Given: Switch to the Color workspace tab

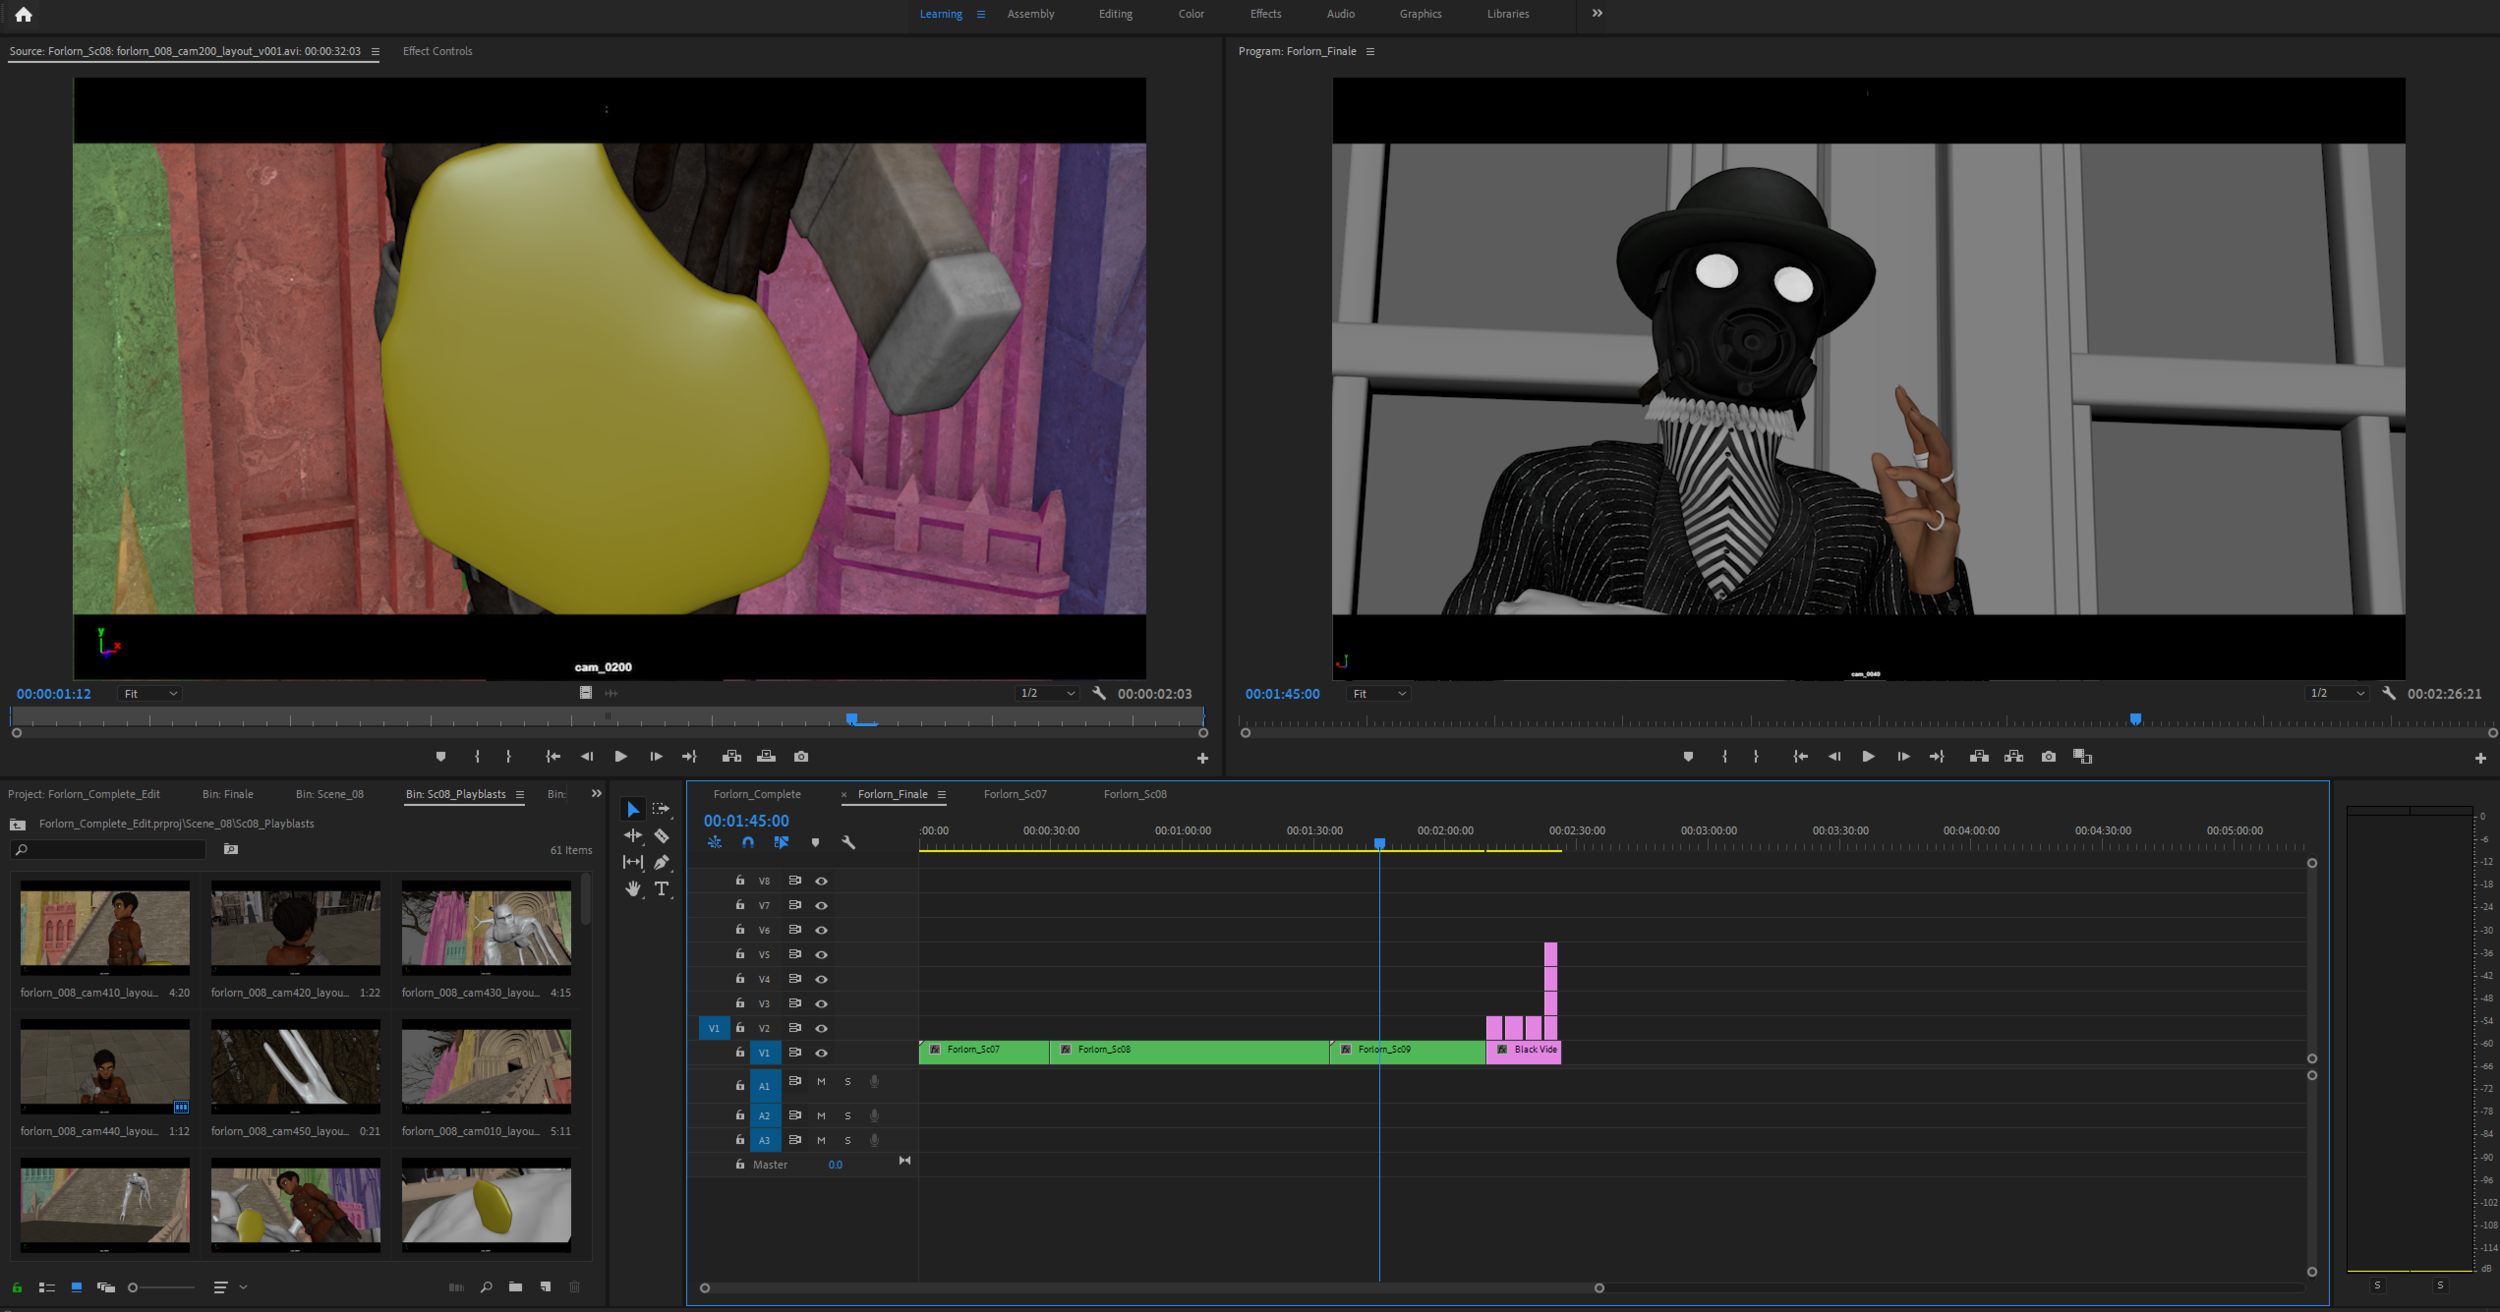Looking at the screenshot, I should coord(1190,14).
